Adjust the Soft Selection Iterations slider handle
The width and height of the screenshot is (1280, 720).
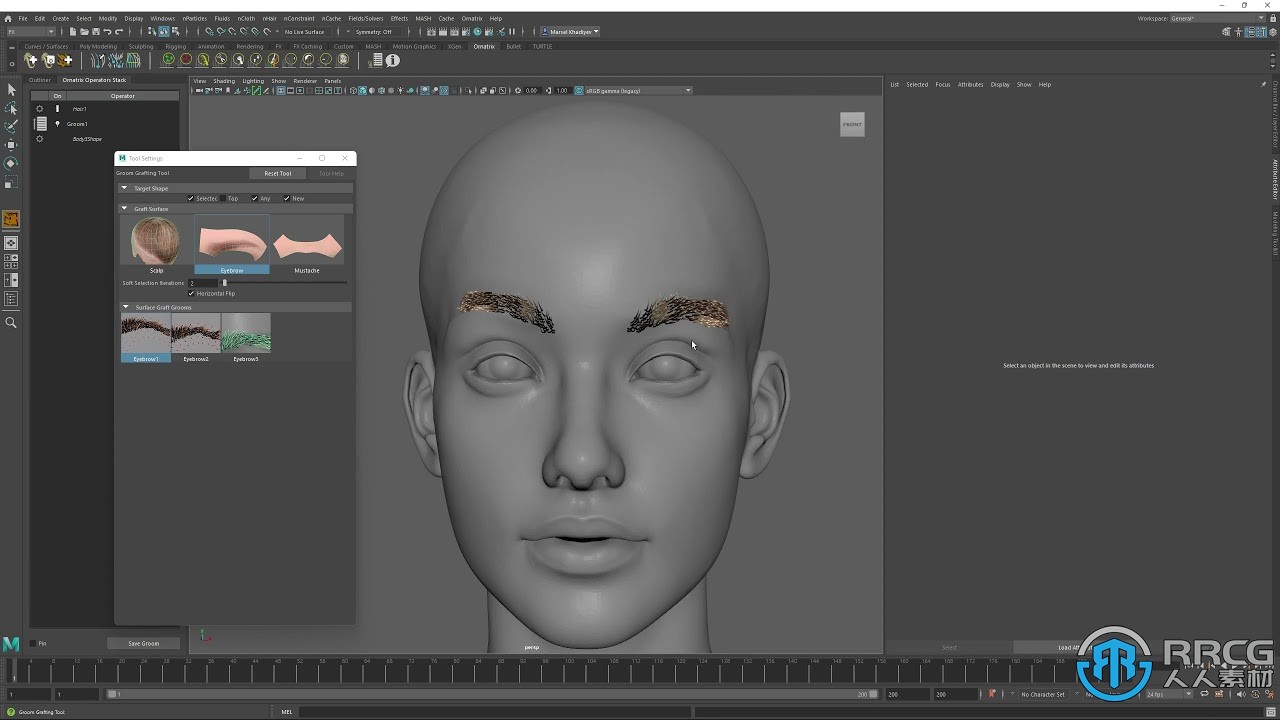(224, 283)
